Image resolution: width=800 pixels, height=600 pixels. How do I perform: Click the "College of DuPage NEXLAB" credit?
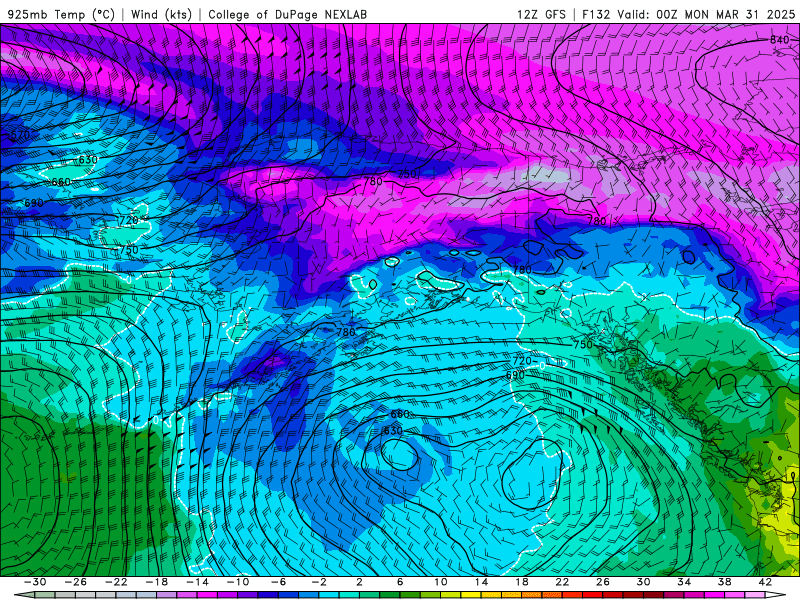click(287, 14)
